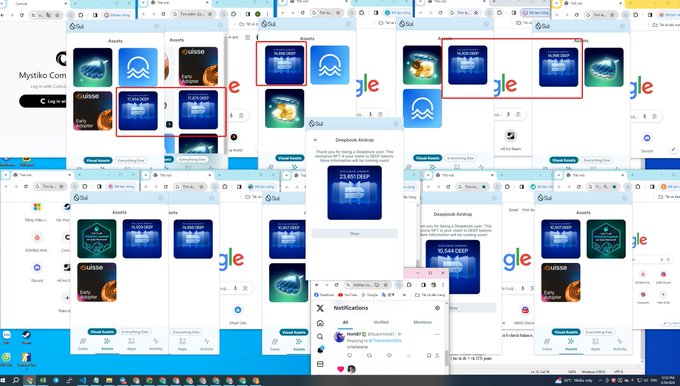Reload the page in the X browser window
This screenshot has width=680, height=386.
point(337,285)
